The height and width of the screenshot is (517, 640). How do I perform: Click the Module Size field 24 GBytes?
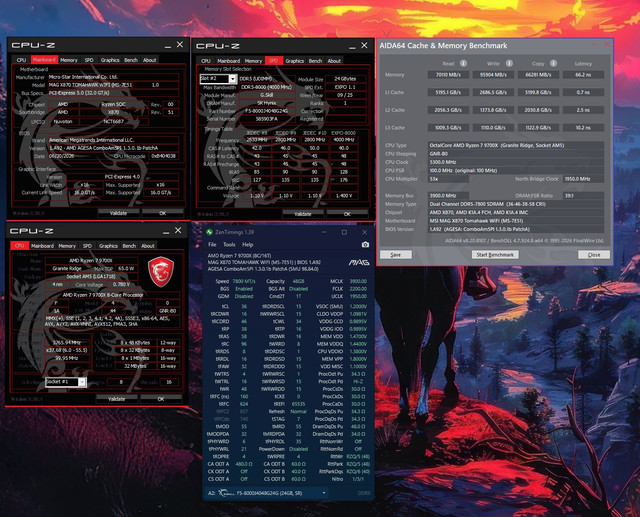(x=345, y=79)
